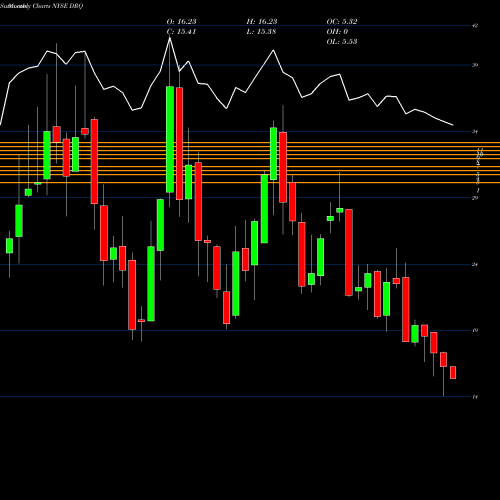
Task: Click the 'OL: 5.53' value
Action: click(x=342, y=41)
